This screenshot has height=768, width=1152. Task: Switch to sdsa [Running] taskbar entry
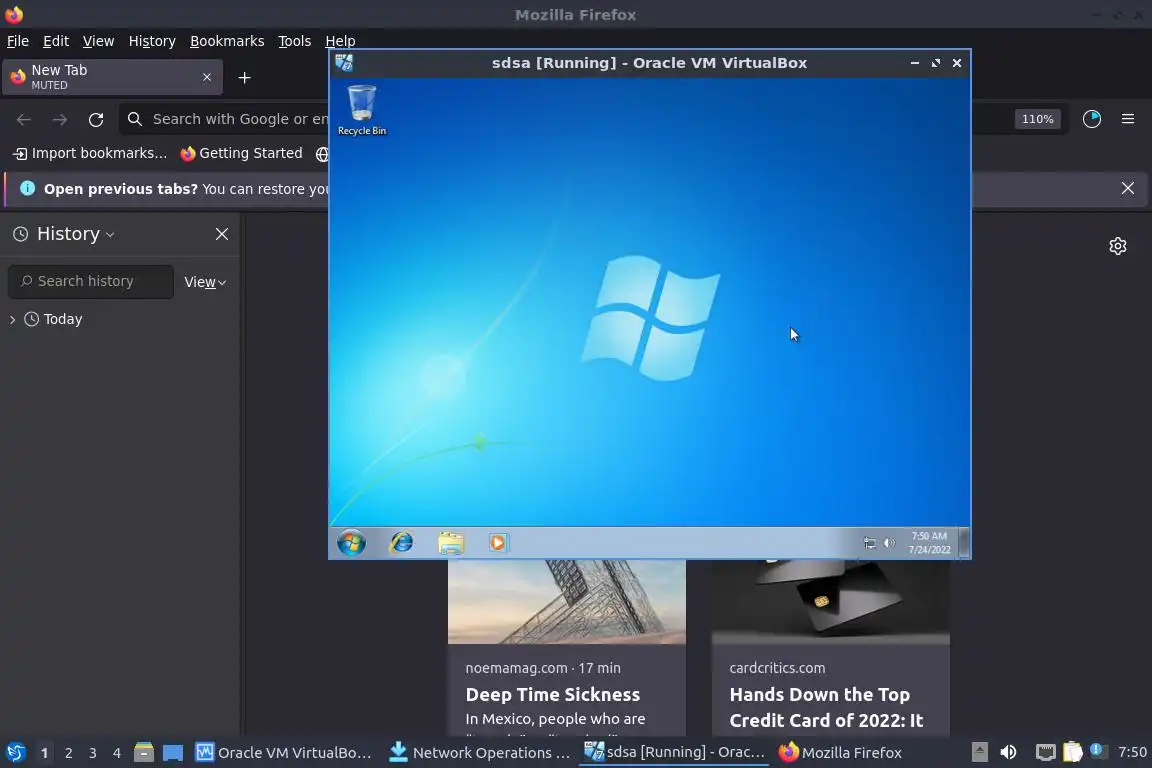click(x=674, y=753)
